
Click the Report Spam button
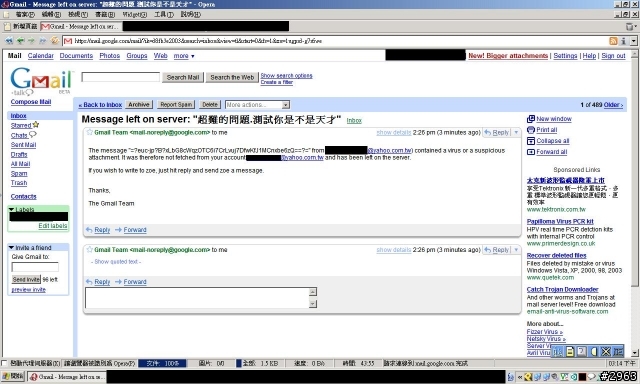click(x=176, y=105)
